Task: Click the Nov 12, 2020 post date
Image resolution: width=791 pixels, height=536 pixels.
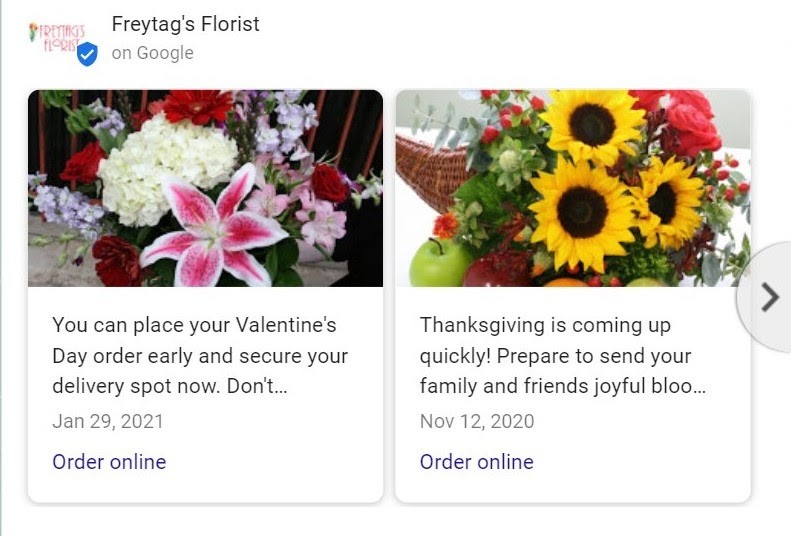Action: tap(477, 421)
